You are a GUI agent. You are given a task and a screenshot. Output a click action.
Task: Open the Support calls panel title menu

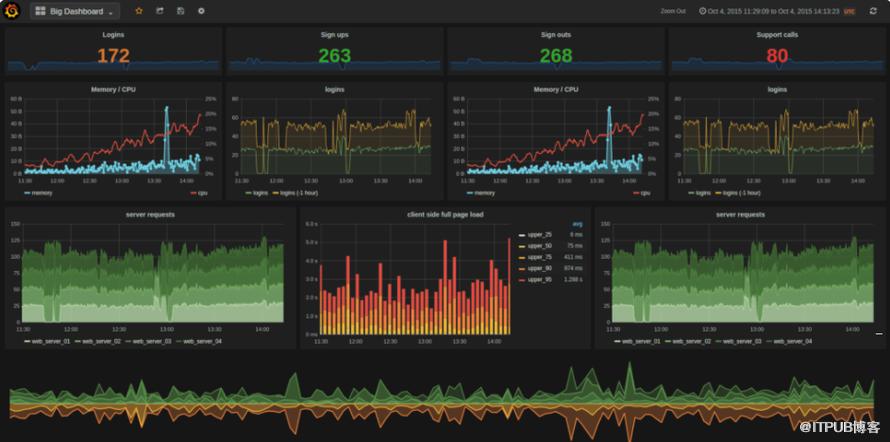pos(777,34)
